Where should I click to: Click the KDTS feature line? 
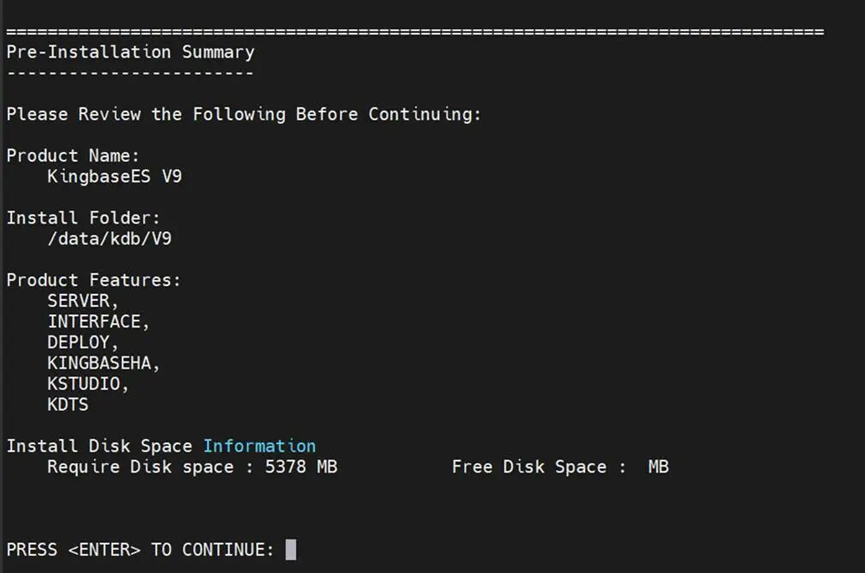click(67, 405)
